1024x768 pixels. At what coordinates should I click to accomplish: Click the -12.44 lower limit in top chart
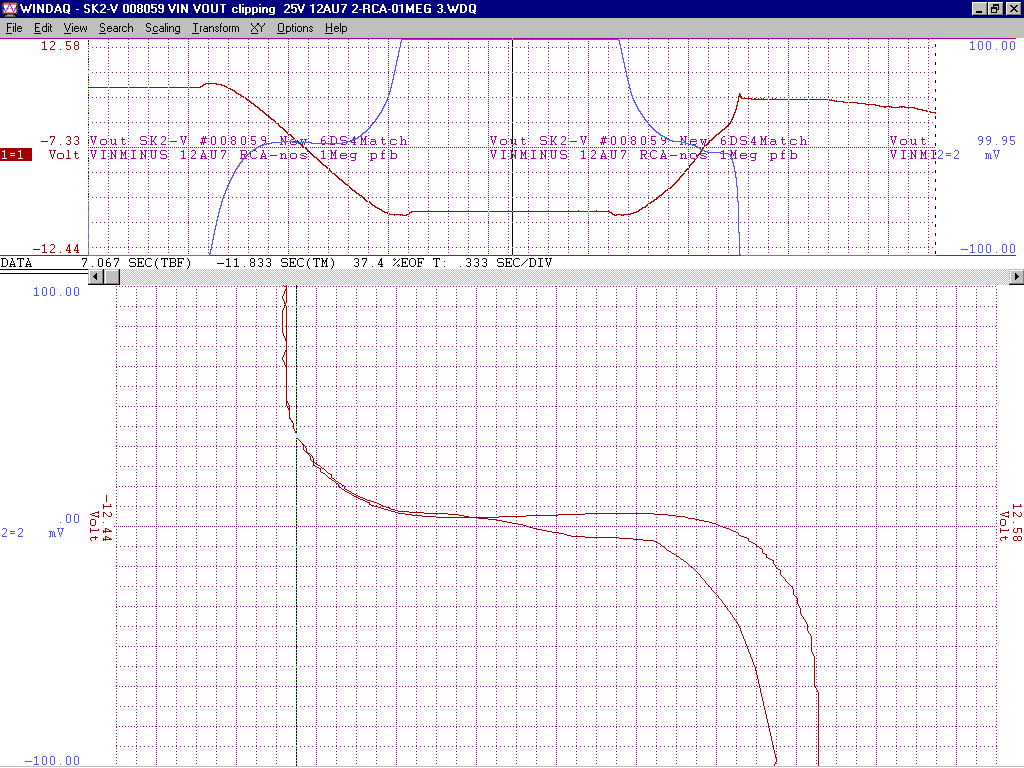60,249
